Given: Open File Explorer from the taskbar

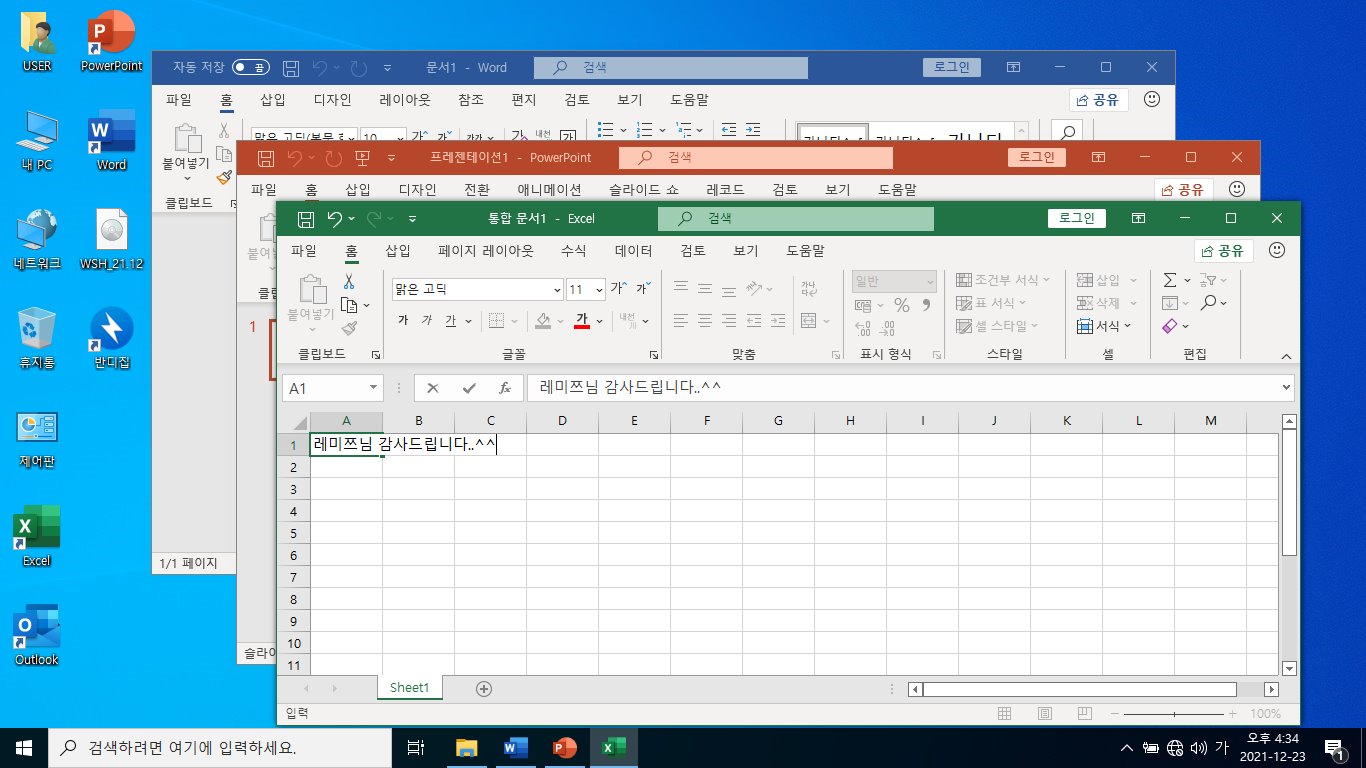Looking at the screenshot, I should click(x=466, y=747).
